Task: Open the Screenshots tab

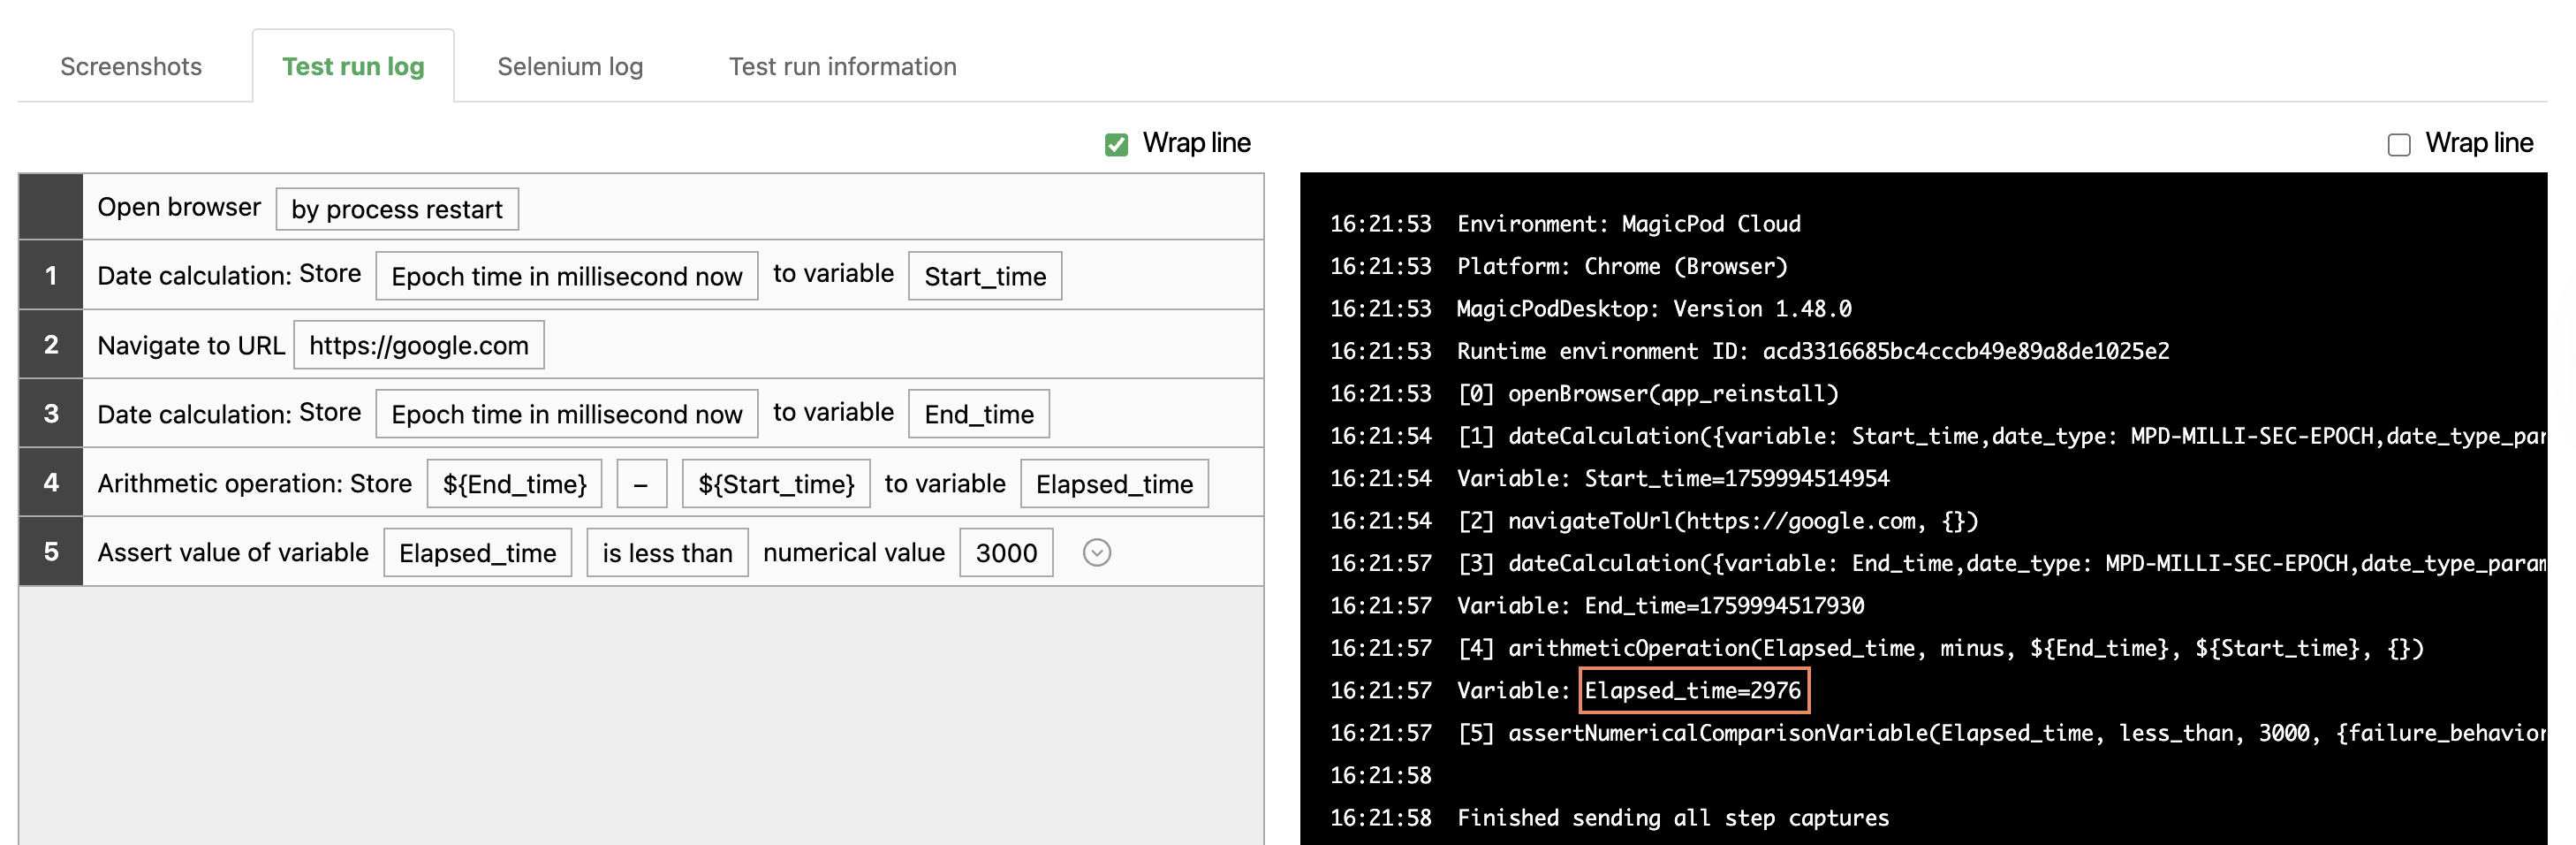Action: (x=131, y=66)
